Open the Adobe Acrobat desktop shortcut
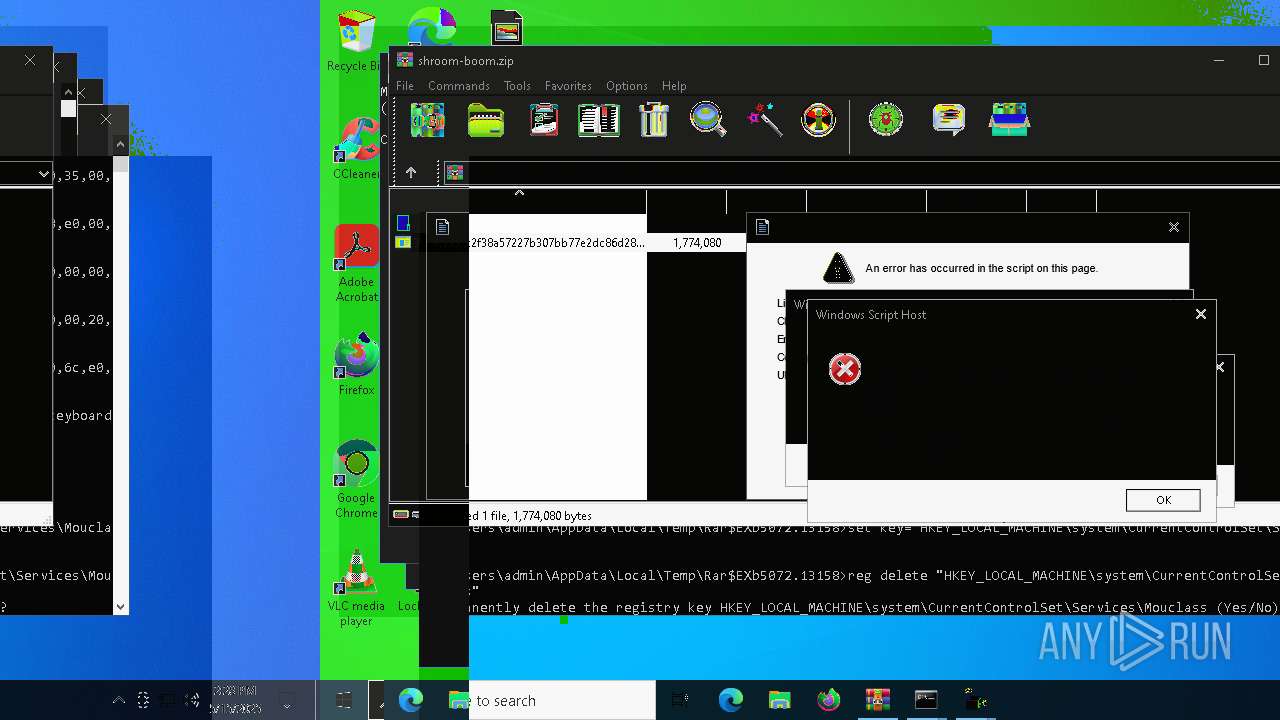Viewport: 1280px width, 720px height. [x=356, y=264]
